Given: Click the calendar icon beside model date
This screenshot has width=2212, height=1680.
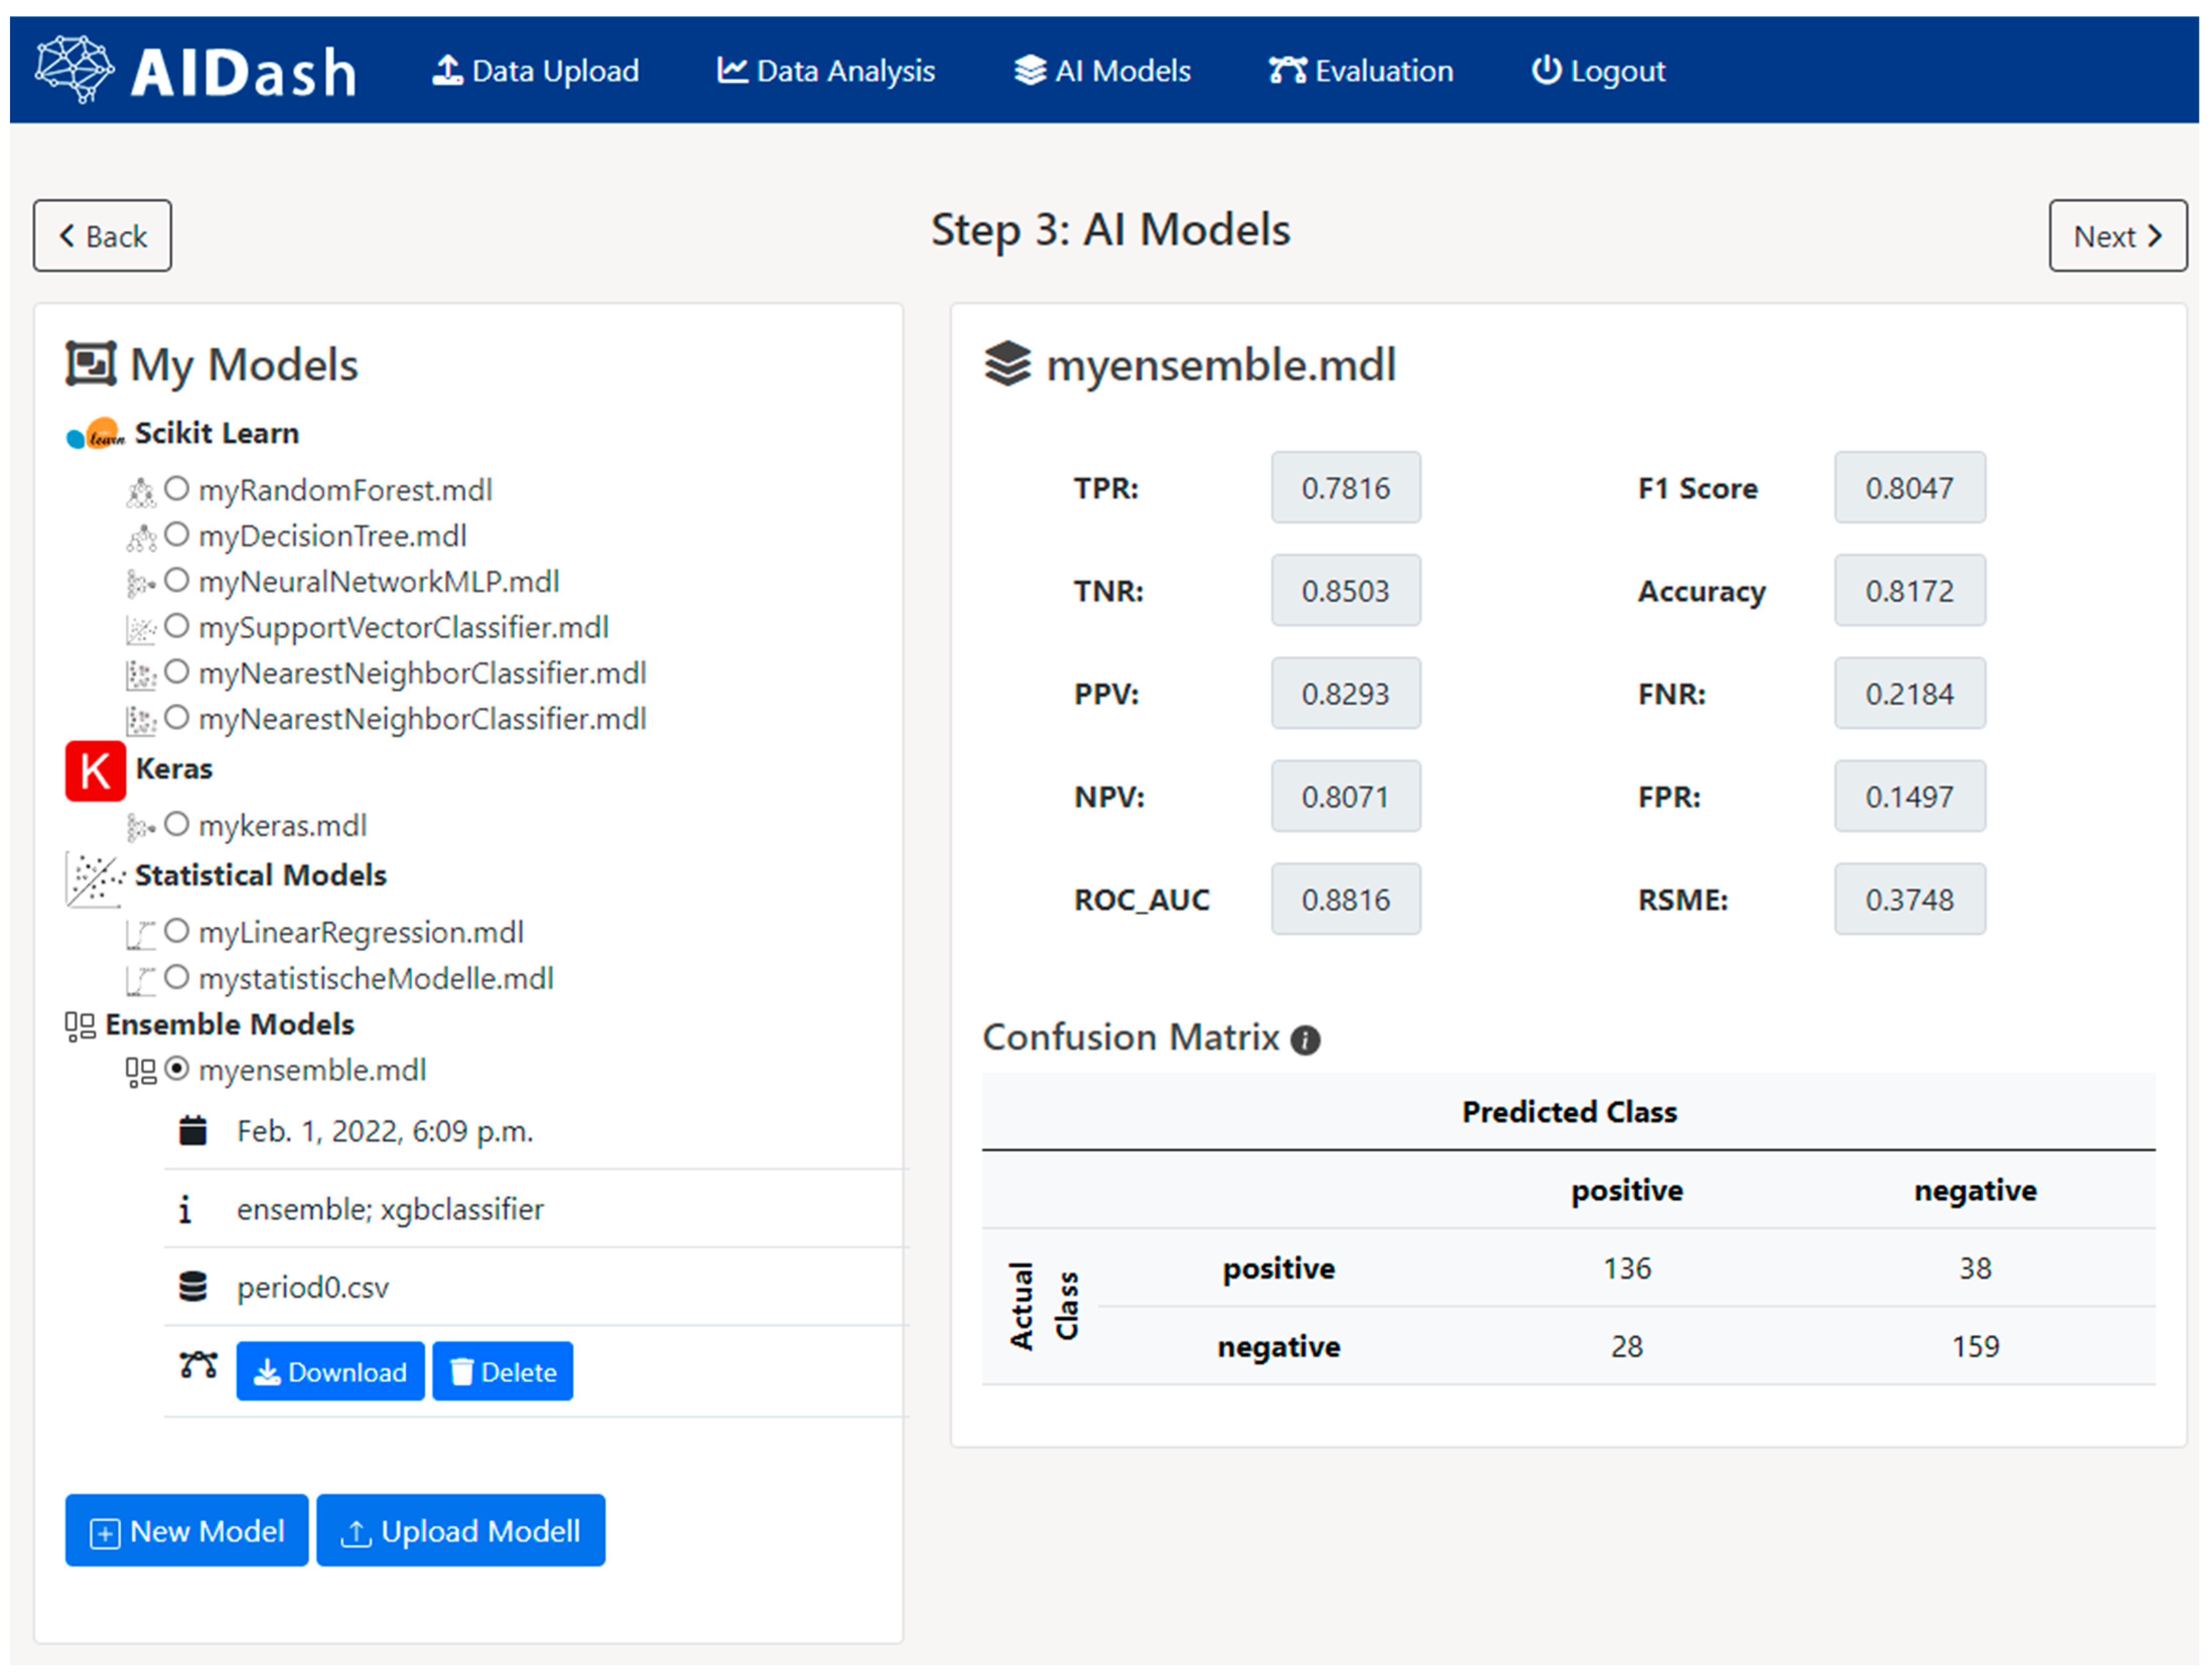Looking at the screenshot, I should tap(192, 1131).
